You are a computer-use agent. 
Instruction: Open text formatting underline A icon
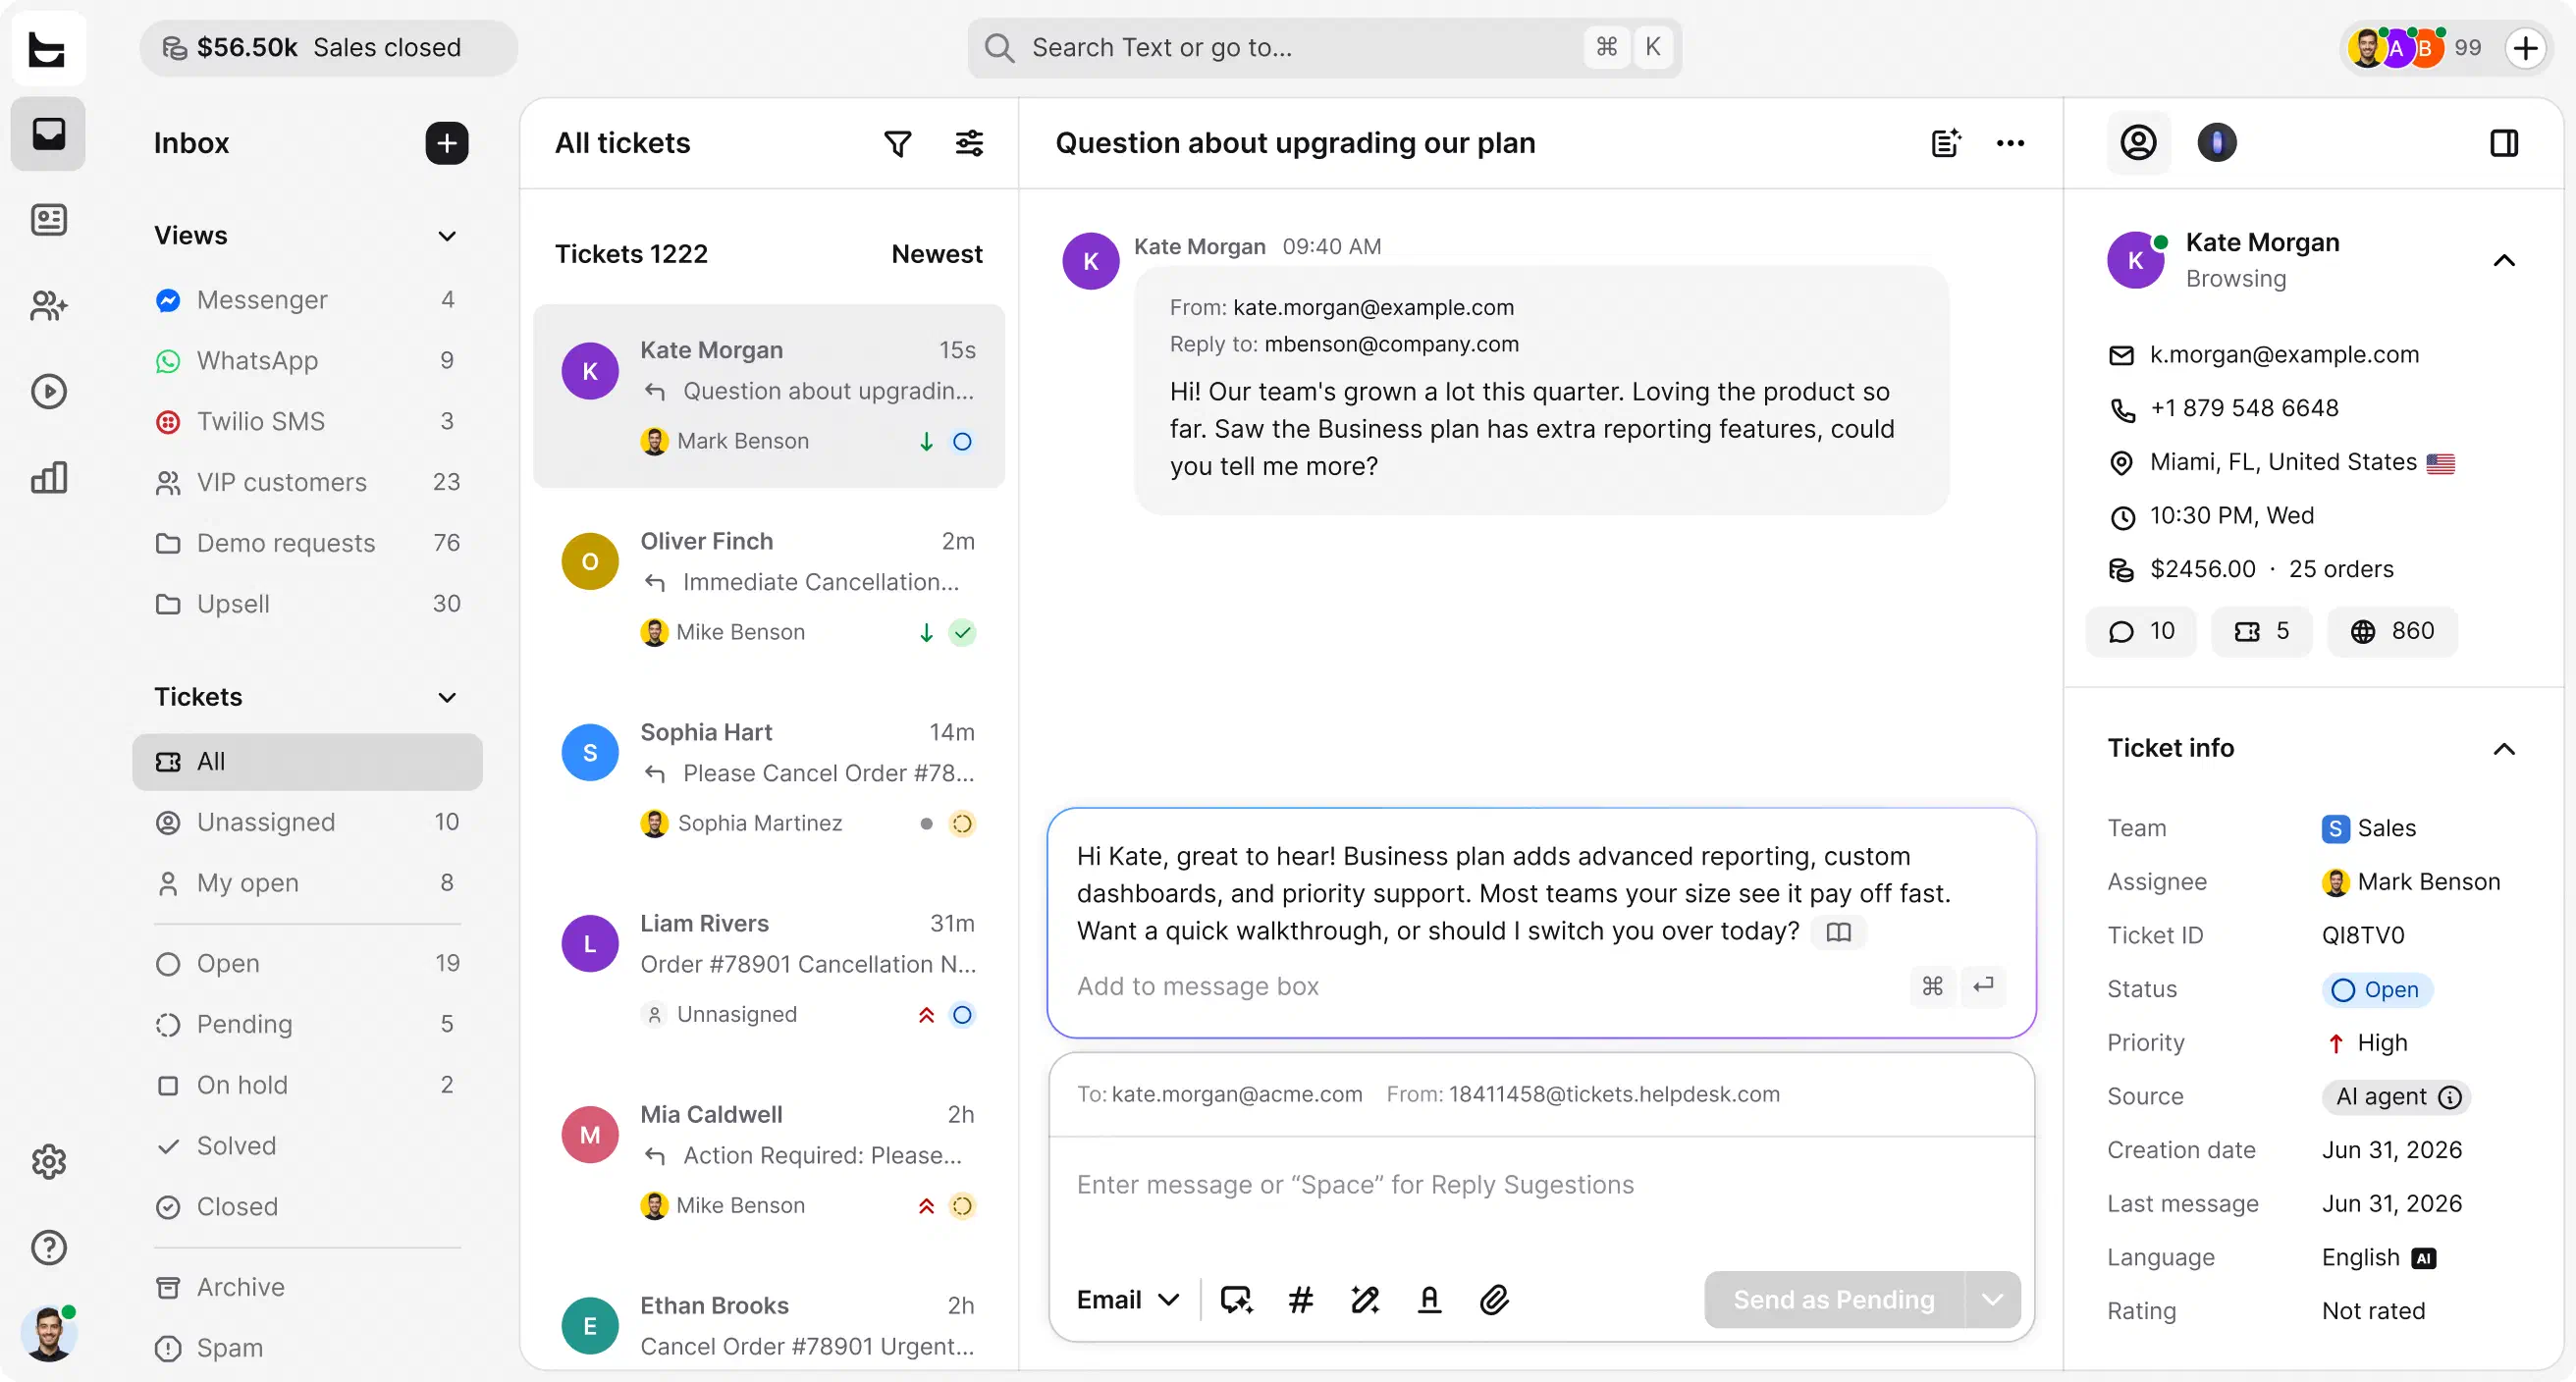coord(1429,1300)
